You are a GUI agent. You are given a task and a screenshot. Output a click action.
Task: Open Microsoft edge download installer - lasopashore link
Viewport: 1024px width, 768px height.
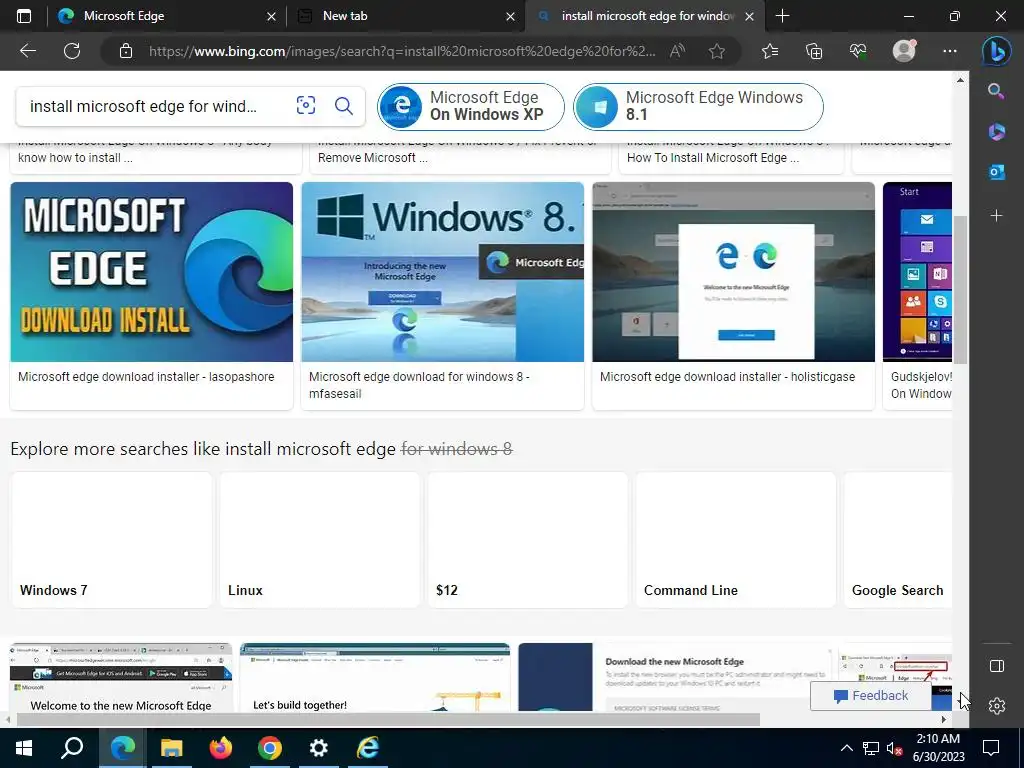[146, 377]
